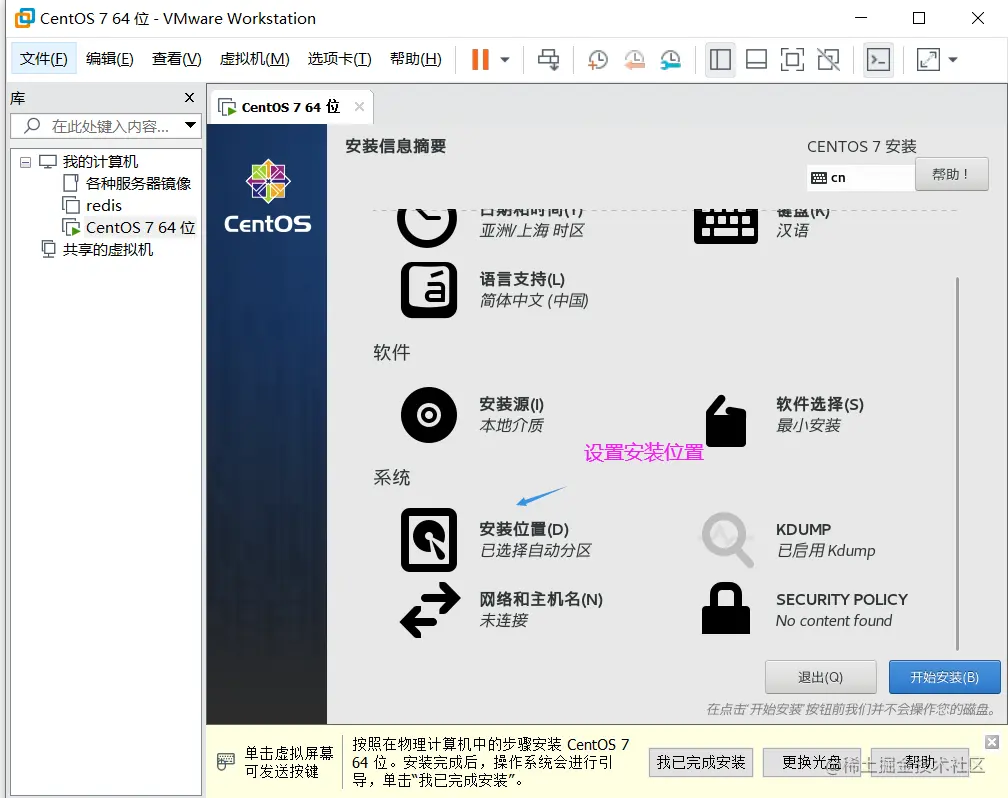Image resolution: width=1008 pixels, height=798 pixels.
Task: Revert the VM to its snapshot
Action: pos(634,60)
